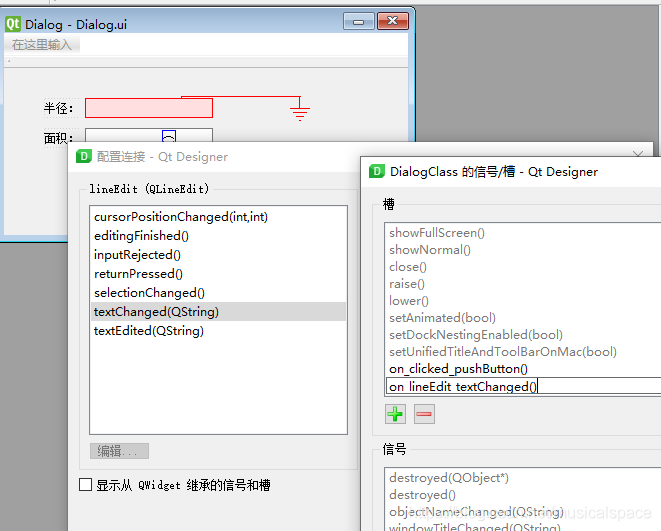Click the Designer icon in DialogClass signals/slots title
Image resolution: width=661 pixels, height=531 pixels.
pyautogui.click(x=376, y=172)
